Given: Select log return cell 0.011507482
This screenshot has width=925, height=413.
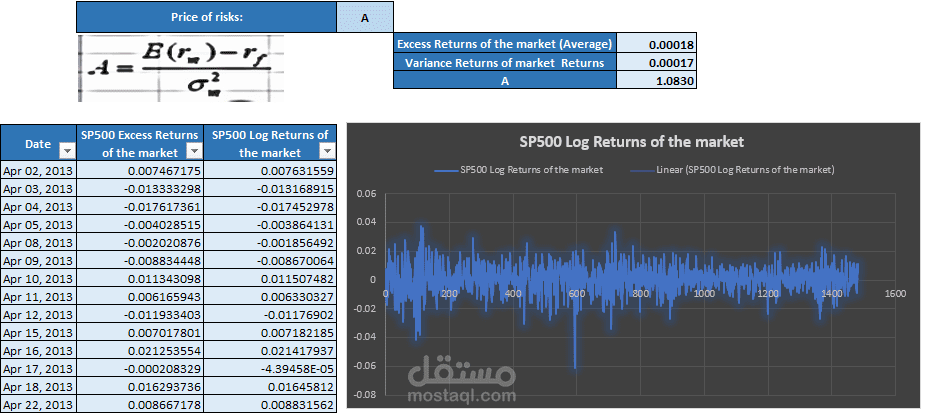Looking at the screenshot, I should (270, 279).
